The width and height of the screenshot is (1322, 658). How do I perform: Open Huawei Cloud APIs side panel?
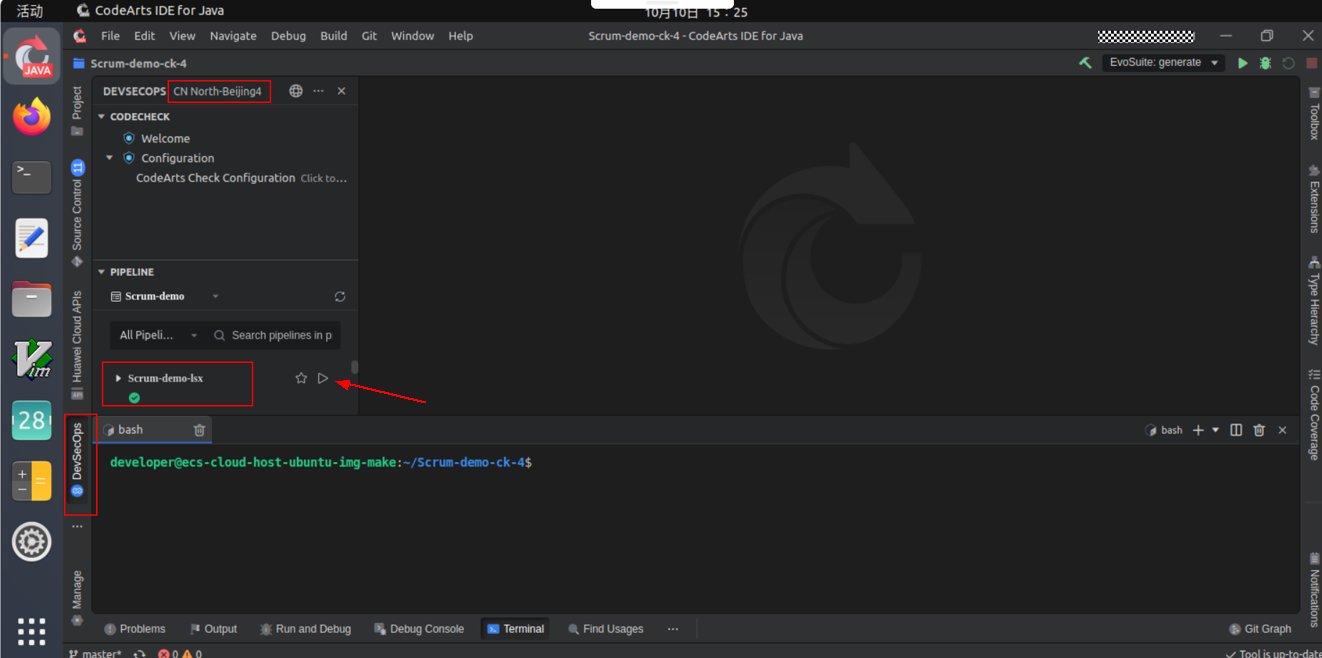pyautogui.click(x=77, y=345)
